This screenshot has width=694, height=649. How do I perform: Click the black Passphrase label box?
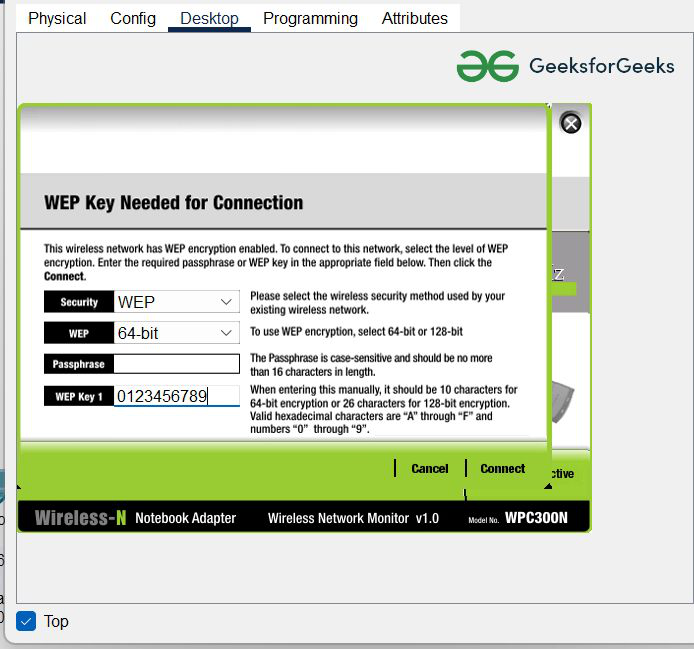[x=79, y=364]
